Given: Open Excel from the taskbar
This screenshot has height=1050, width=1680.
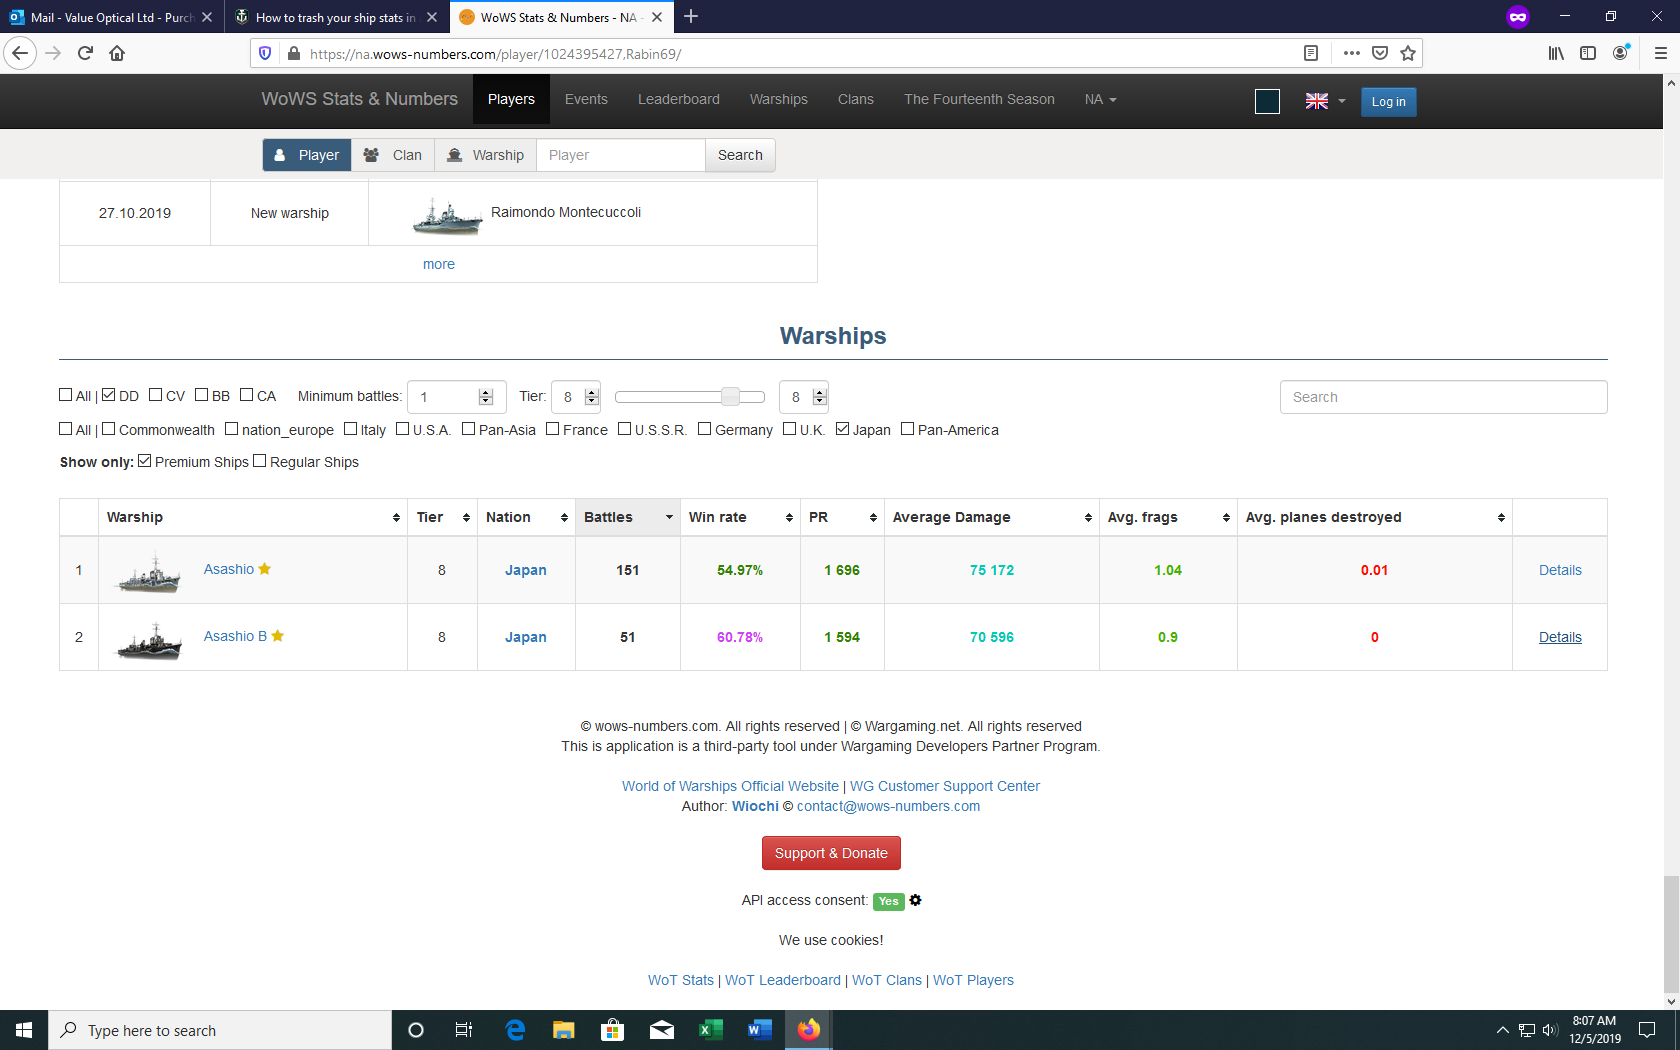Looking at the screenshot, I should (710, 1030).
